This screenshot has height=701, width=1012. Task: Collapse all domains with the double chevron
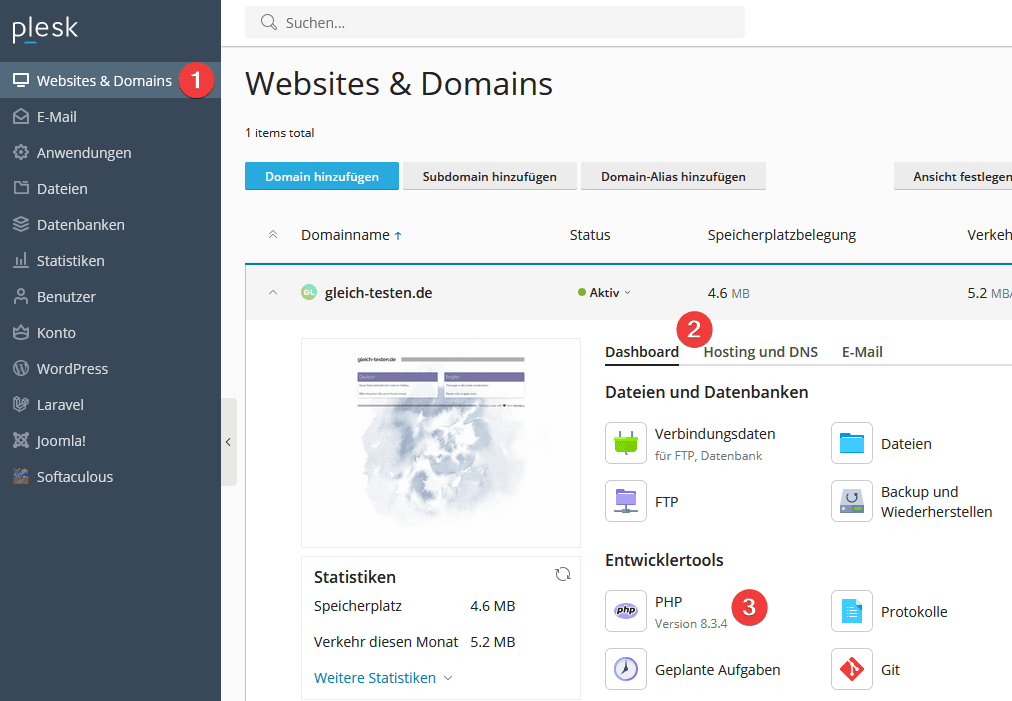pyautogui.click(x=272, y=235)
